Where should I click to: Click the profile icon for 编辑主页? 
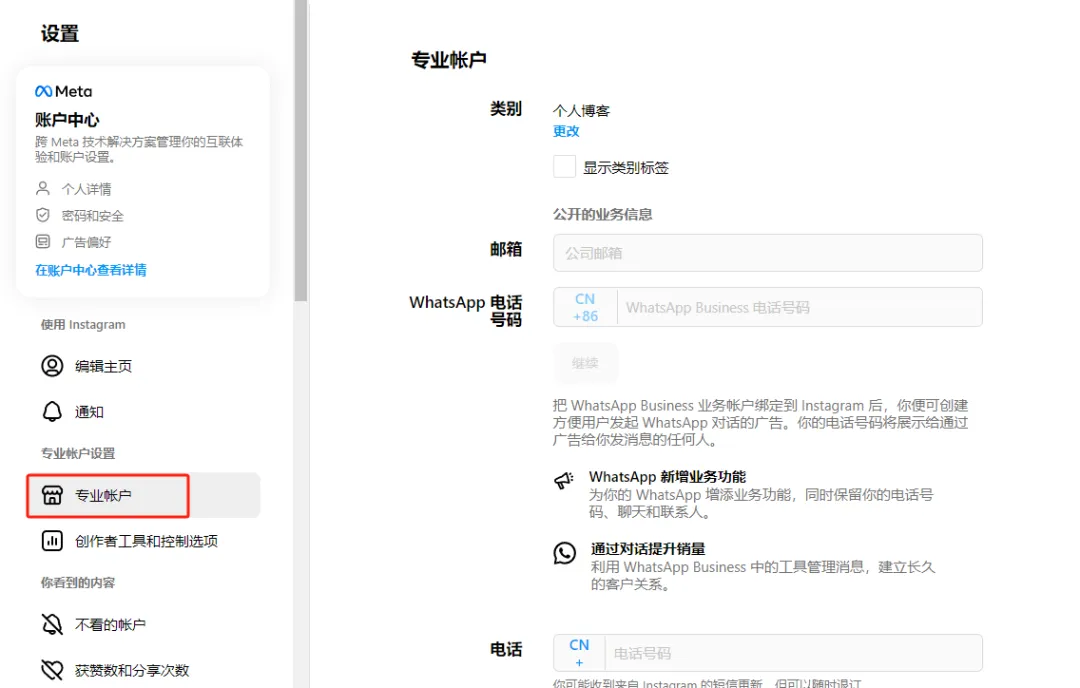tap(52, 366)
